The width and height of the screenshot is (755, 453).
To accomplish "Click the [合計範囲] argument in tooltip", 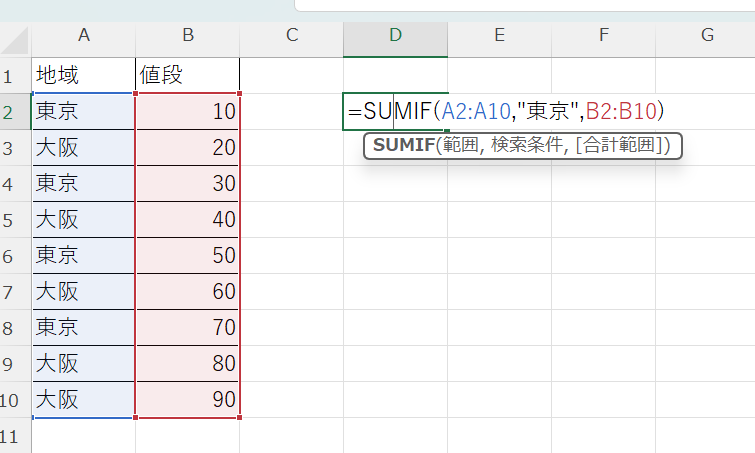I will [x=623, y=146].
